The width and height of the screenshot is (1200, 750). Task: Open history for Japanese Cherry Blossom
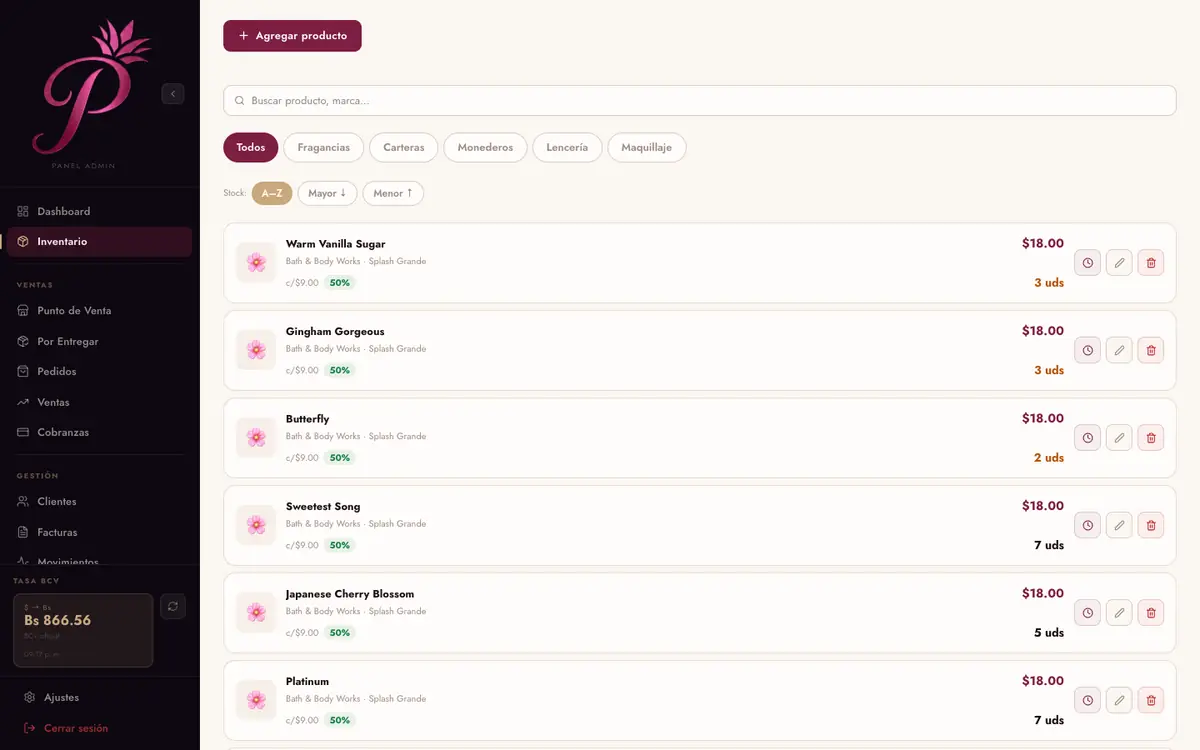click(x=1087, y=613)
